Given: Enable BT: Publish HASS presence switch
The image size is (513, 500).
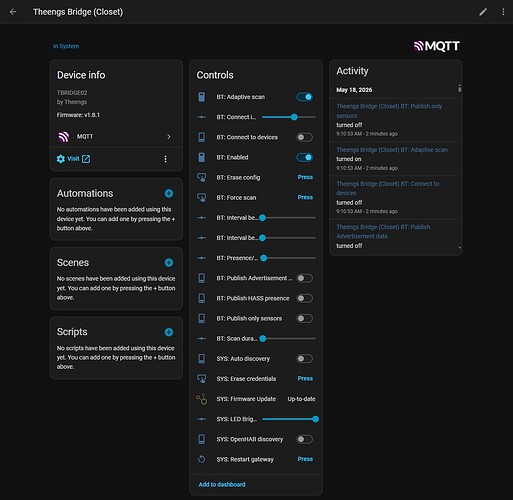Looking at the screenshot, I should coord(304,298).
